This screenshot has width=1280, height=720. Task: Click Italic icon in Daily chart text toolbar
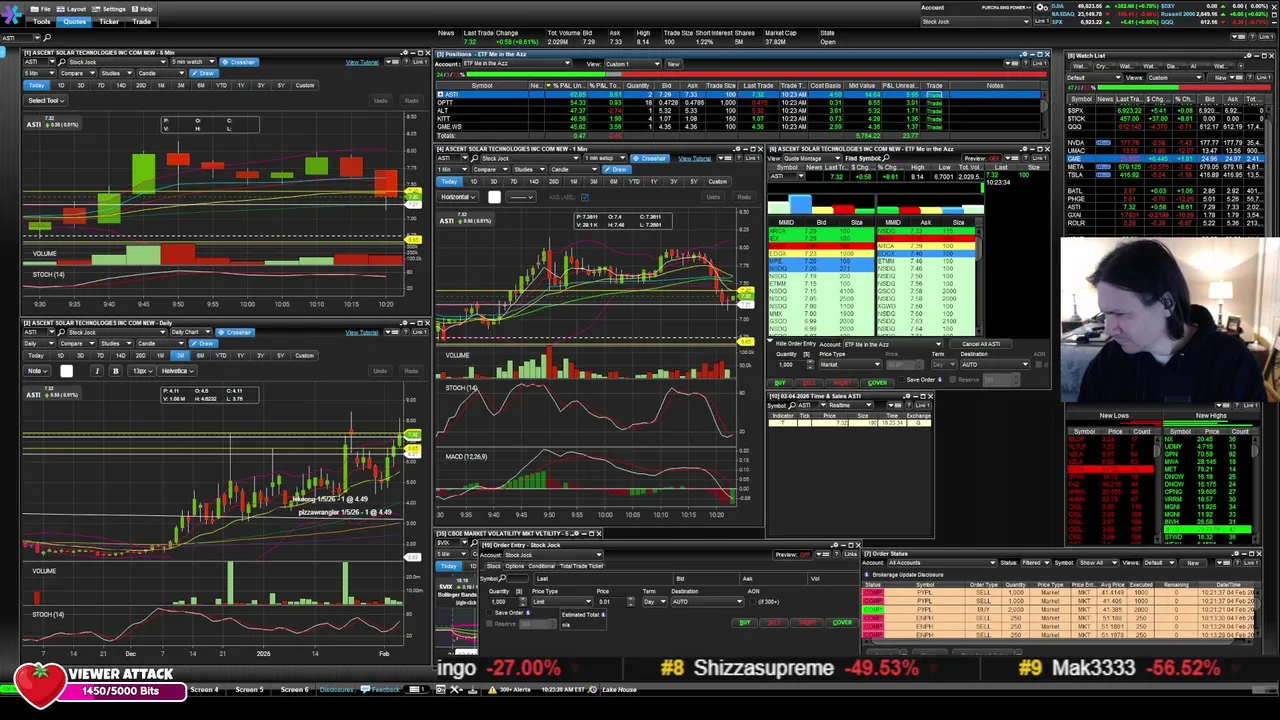pyautogui.click(x=97, y=371)
